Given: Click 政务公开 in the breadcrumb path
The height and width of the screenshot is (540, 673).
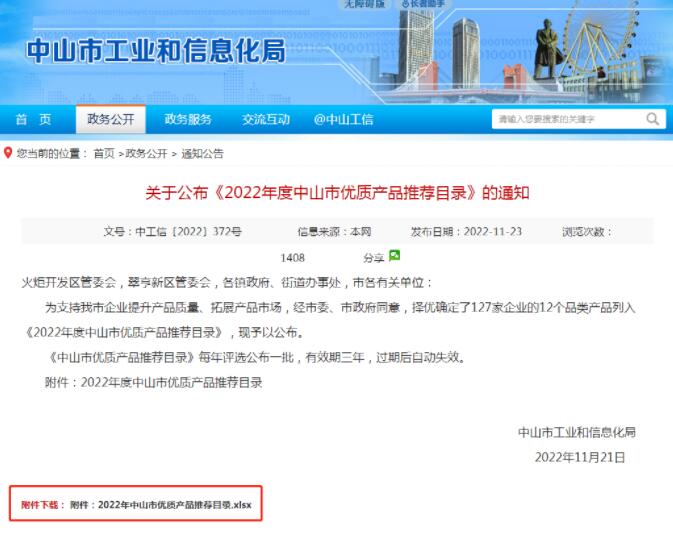Looking at the screenshot, I should pyautogui.click(x=148, y=154).
